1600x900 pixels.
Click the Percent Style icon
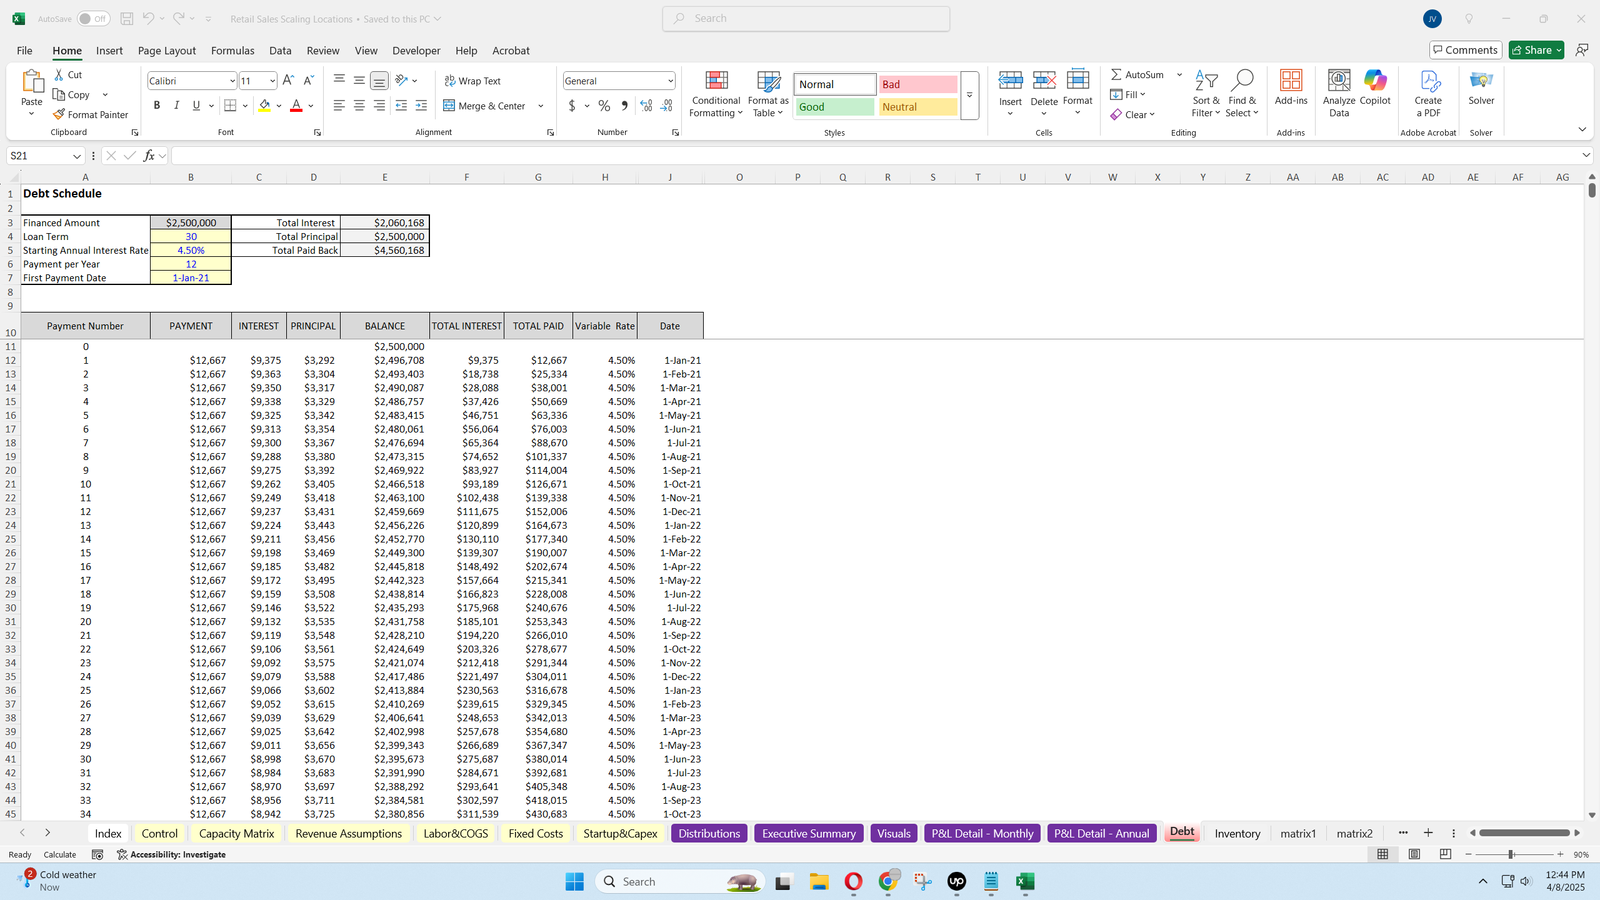(x=604, y=106)
